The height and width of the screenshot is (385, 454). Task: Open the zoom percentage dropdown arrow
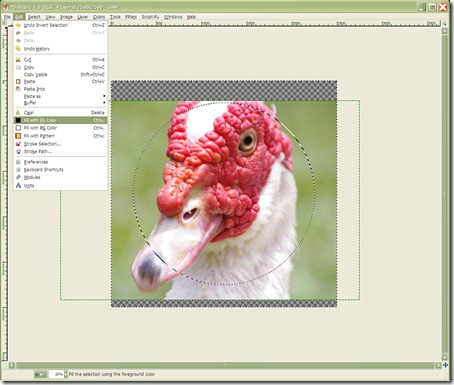(x=66, y=375)
